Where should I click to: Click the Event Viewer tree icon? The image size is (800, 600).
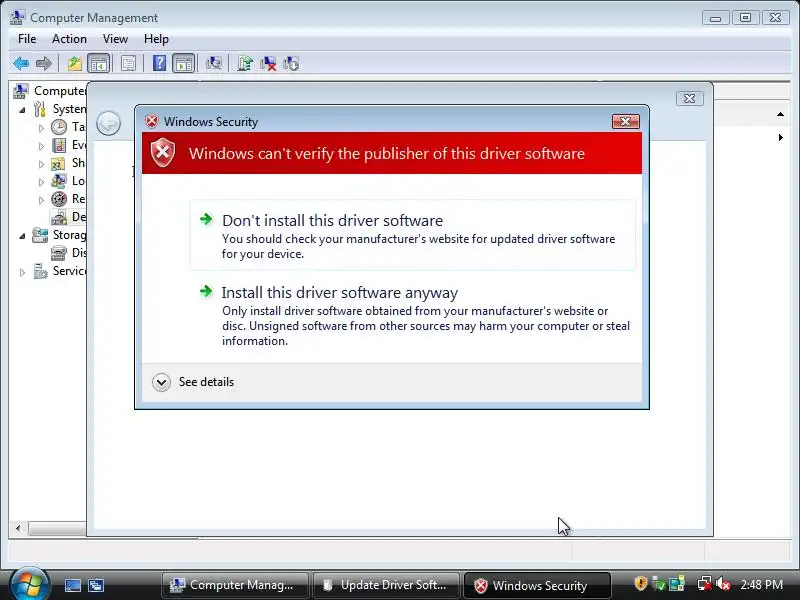(x=59, y=145)
